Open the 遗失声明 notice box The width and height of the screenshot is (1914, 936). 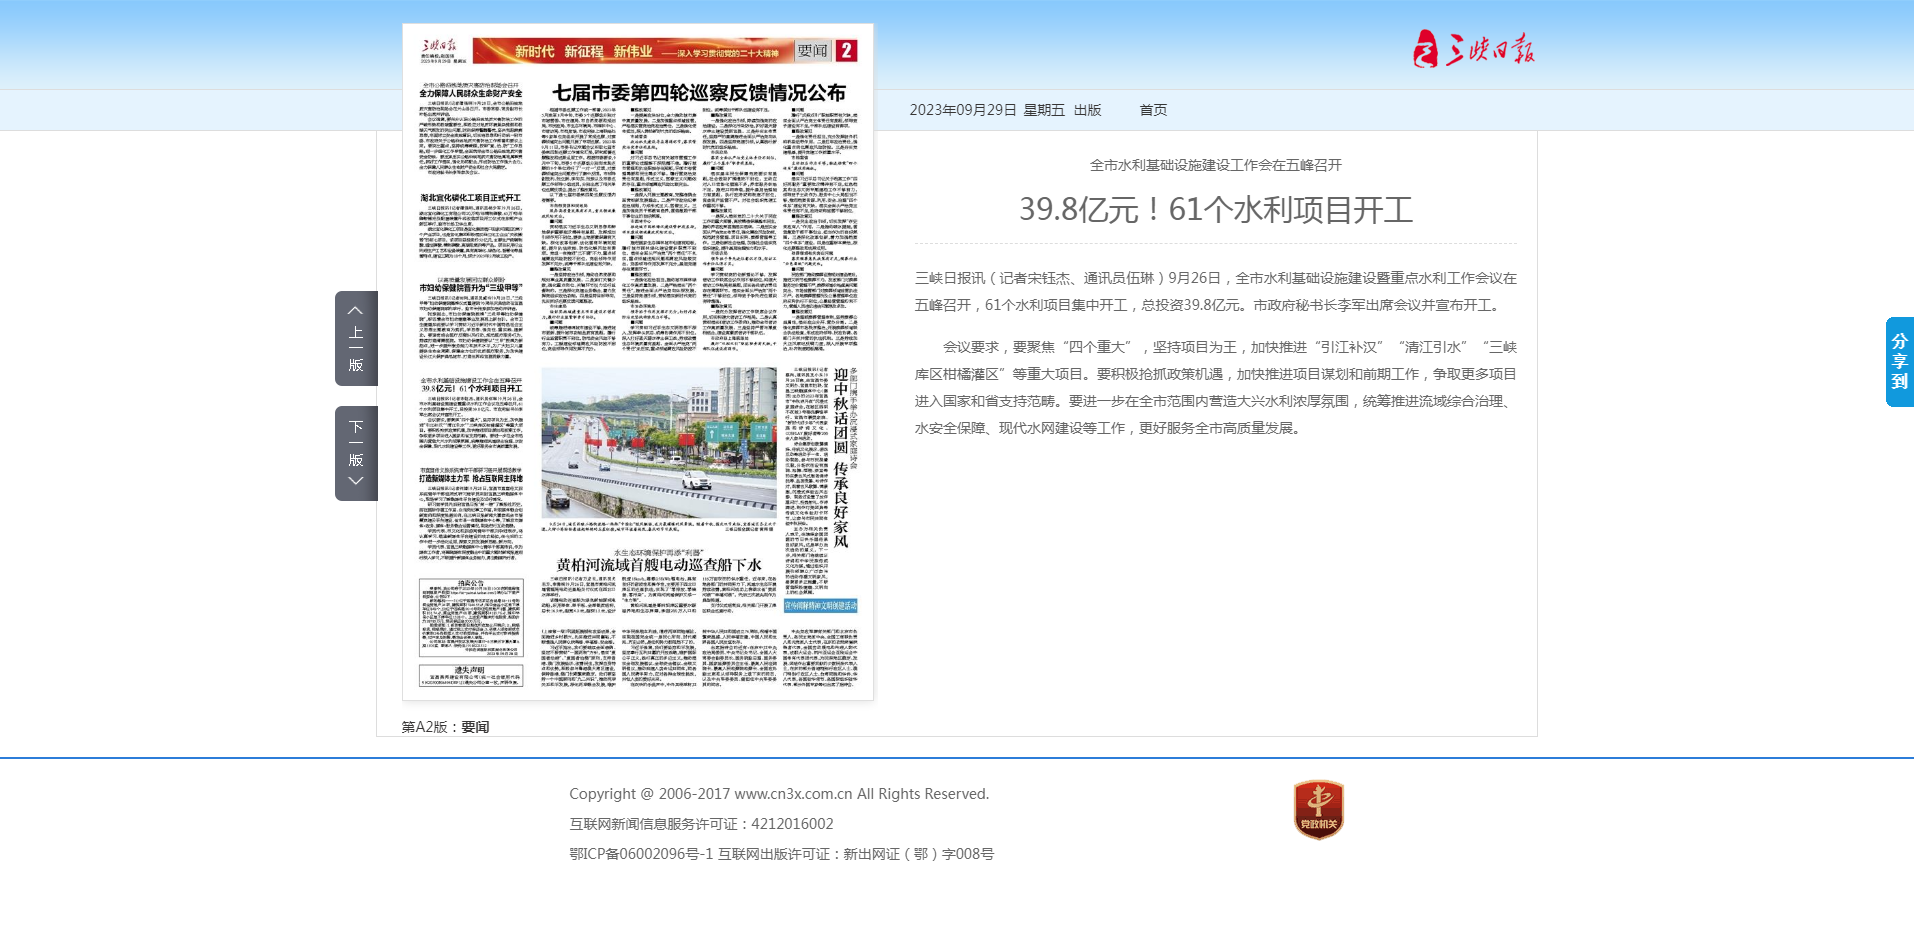[x=471, y=675]
